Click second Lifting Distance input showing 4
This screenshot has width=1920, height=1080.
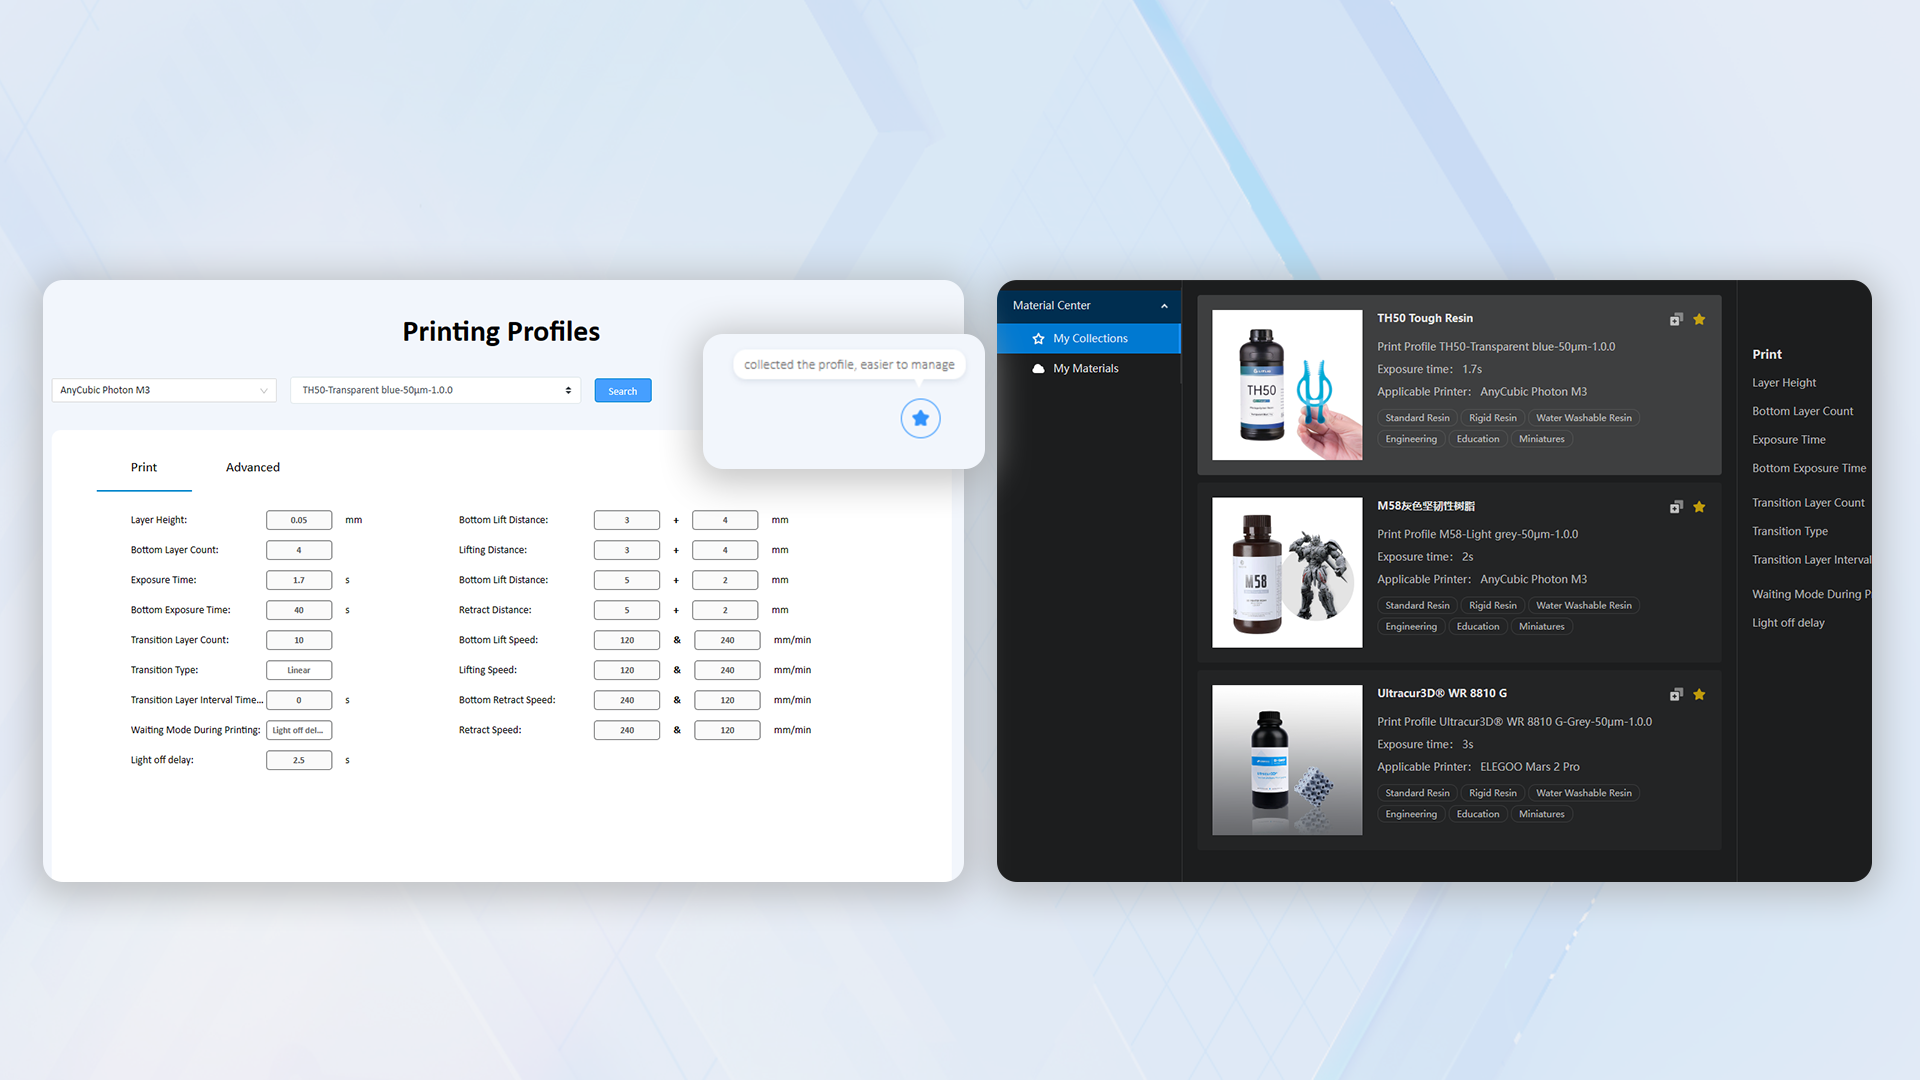click(x=725, y=550)
